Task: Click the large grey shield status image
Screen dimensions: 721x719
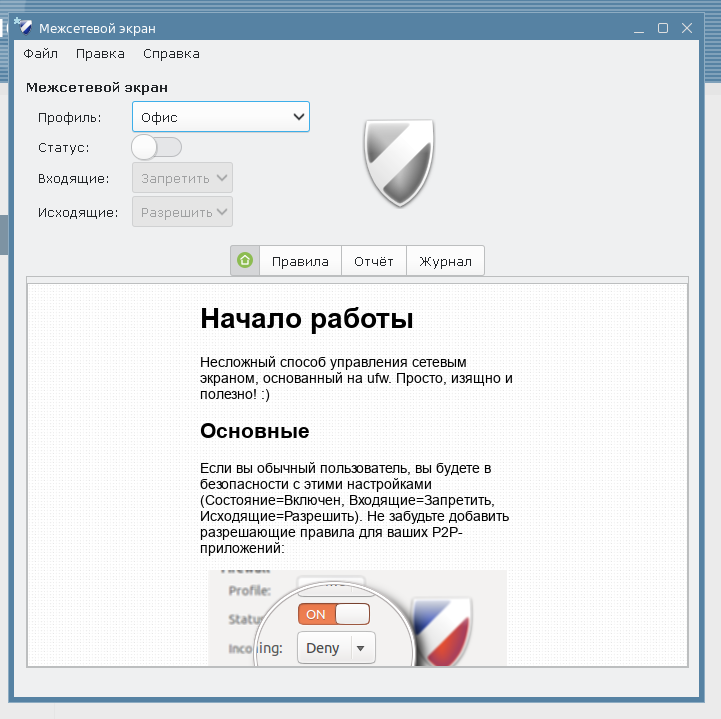Action: (x=399, y=163)
